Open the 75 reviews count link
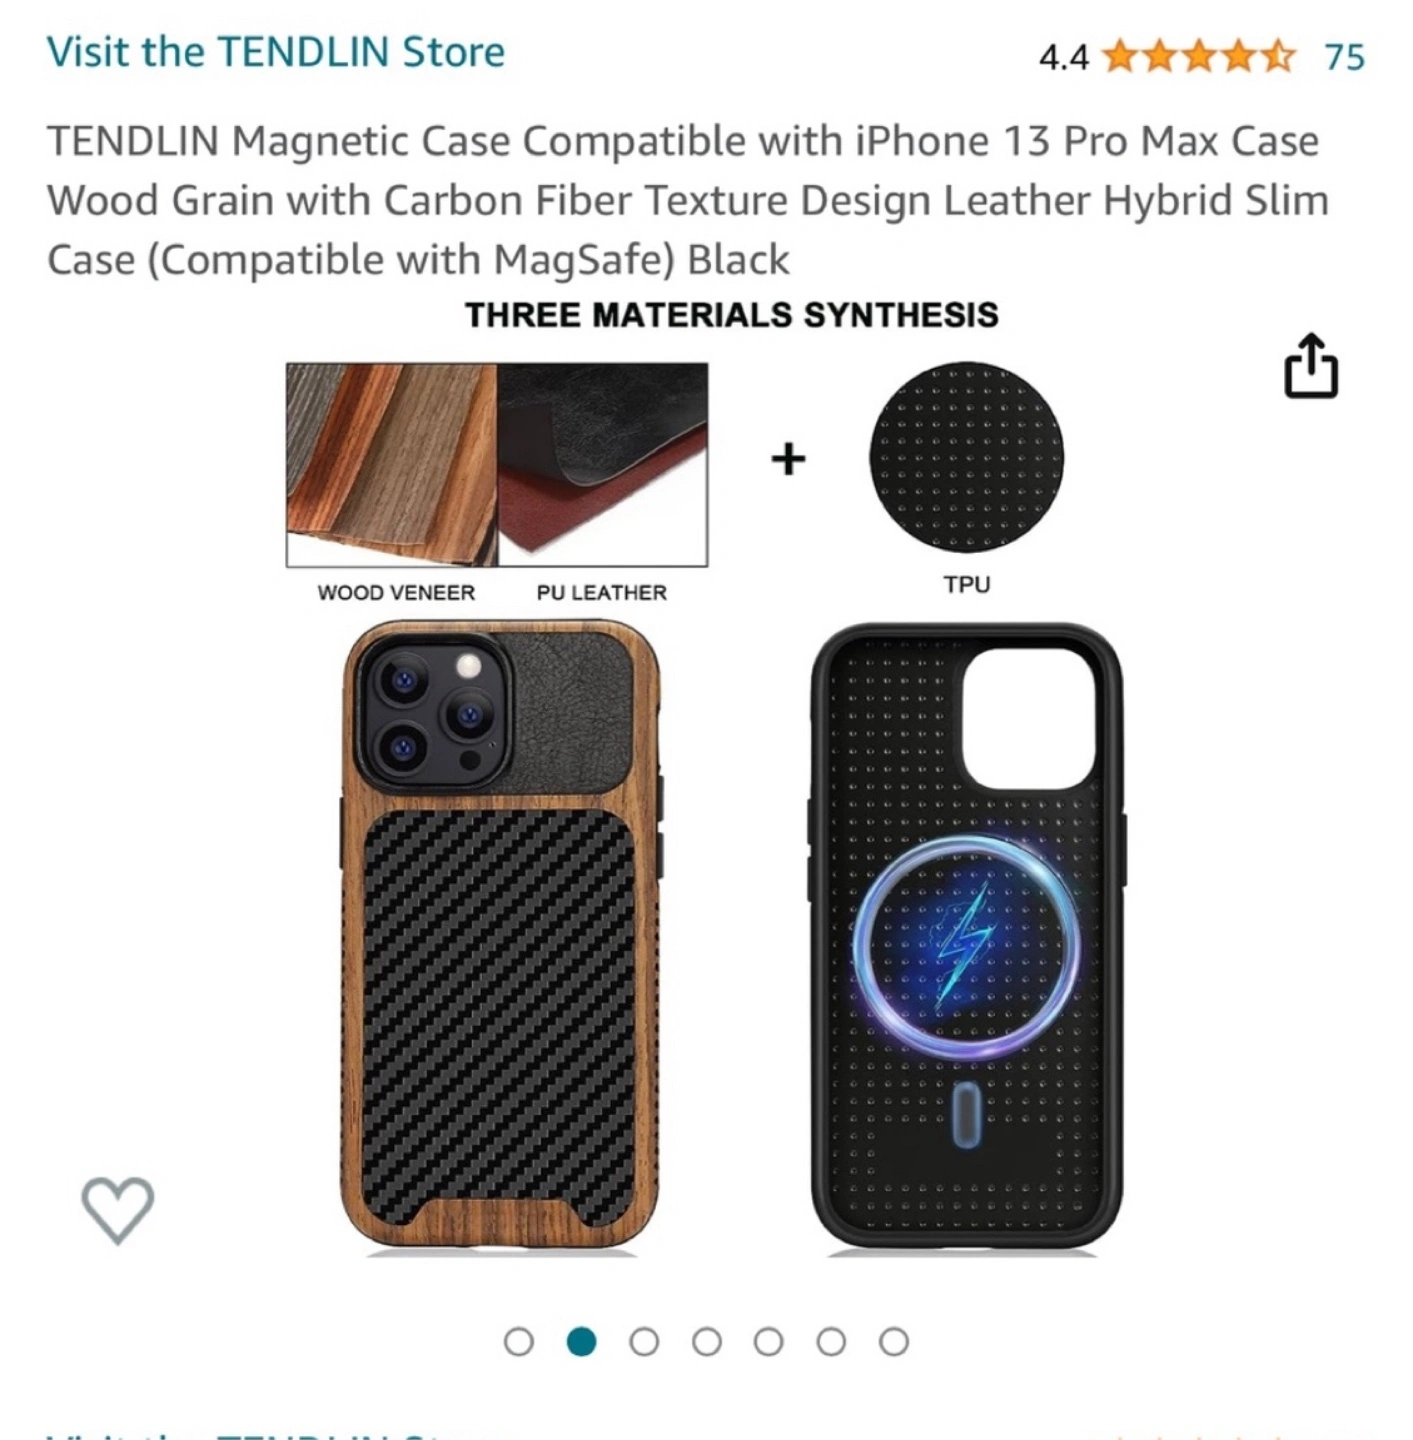This screenshot has height=1440, width=1413. pos(1345,58)
